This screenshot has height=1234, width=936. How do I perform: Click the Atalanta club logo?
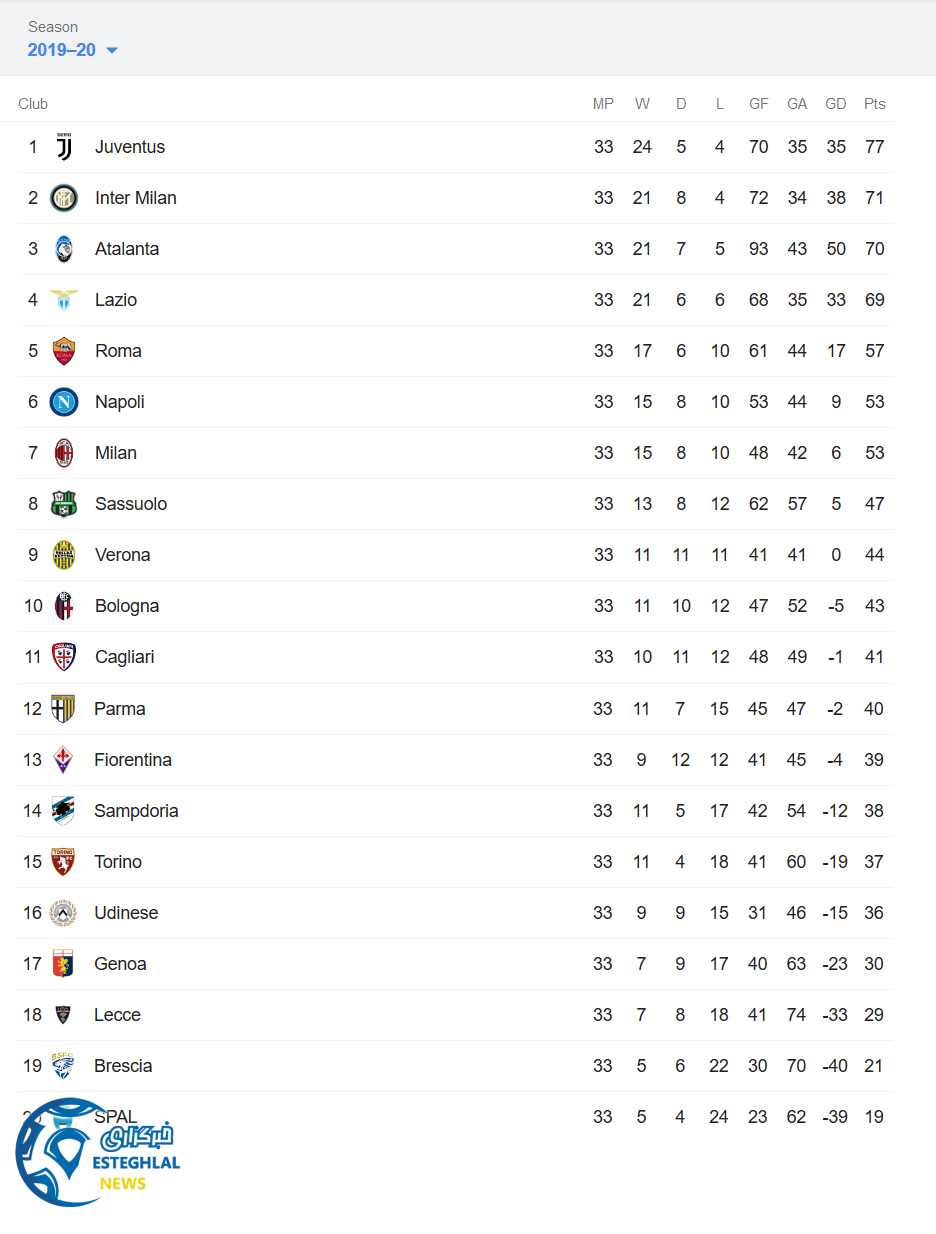pyautogui.click(x=64, y=249)
